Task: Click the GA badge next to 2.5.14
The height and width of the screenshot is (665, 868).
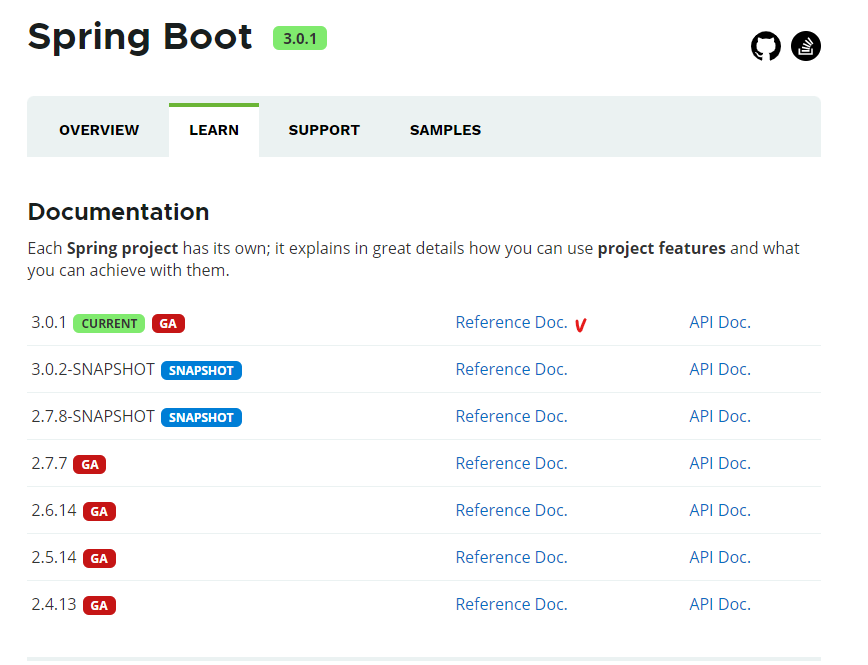Action: [99, 559]
